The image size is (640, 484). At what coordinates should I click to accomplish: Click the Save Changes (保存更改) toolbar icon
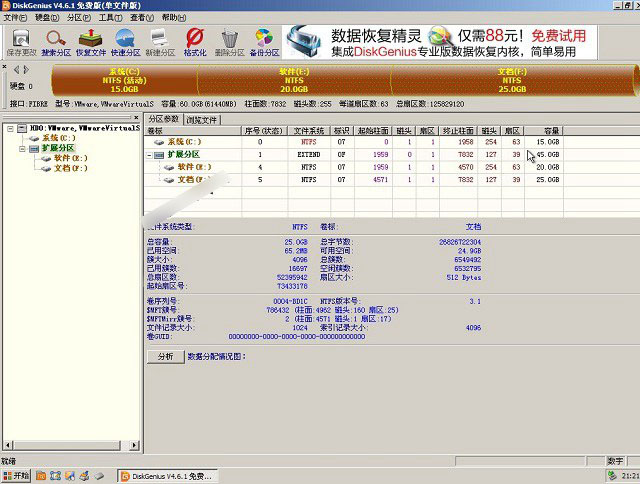pos(21,42)
